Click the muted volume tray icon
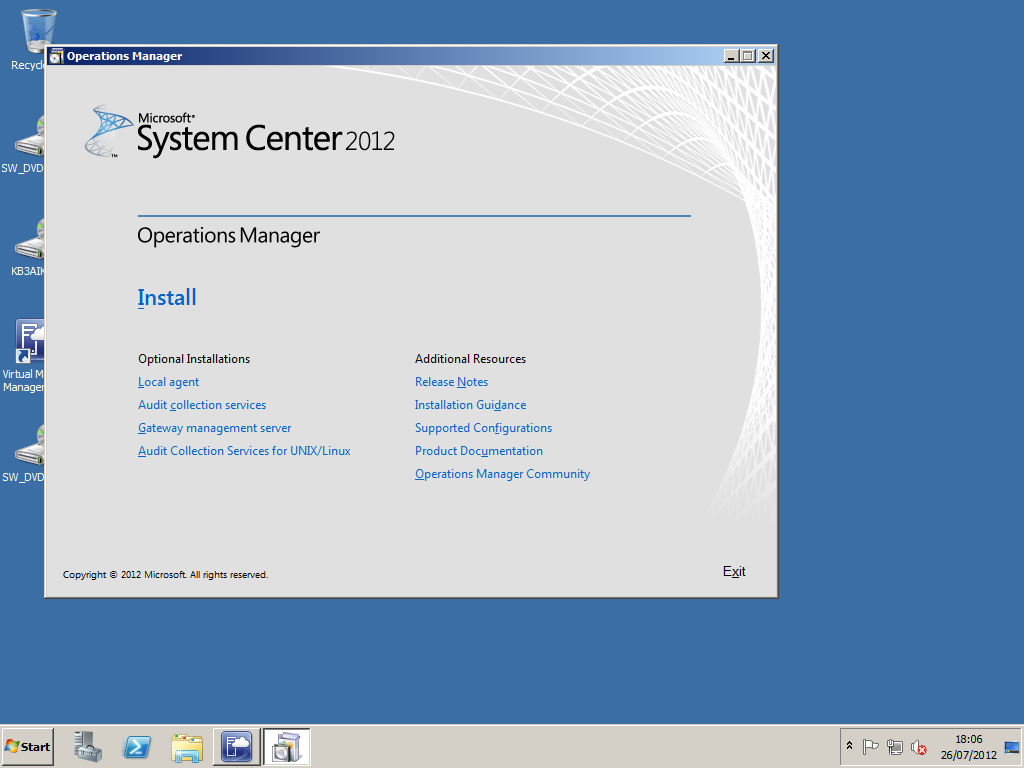Viewport: 1024px width, 768px height. (918, 746)
